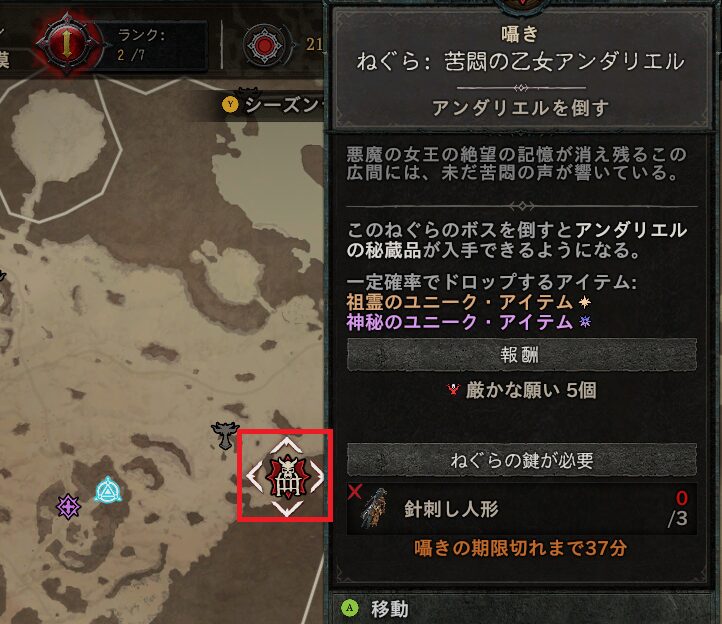Click the 報酬 section header
The width and height of the screenshot is (722, 624).
coord(521,355)
